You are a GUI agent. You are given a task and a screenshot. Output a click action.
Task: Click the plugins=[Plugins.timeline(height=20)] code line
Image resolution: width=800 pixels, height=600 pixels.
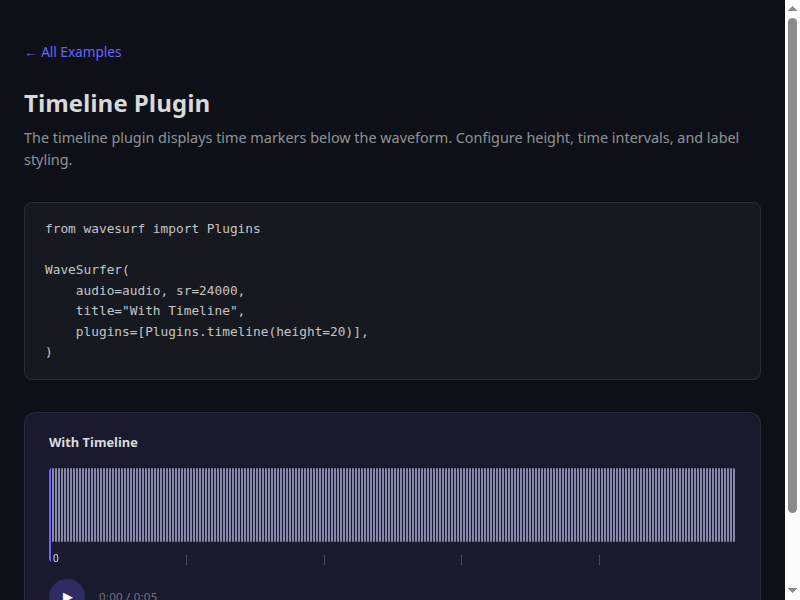[x=222, y=332]
